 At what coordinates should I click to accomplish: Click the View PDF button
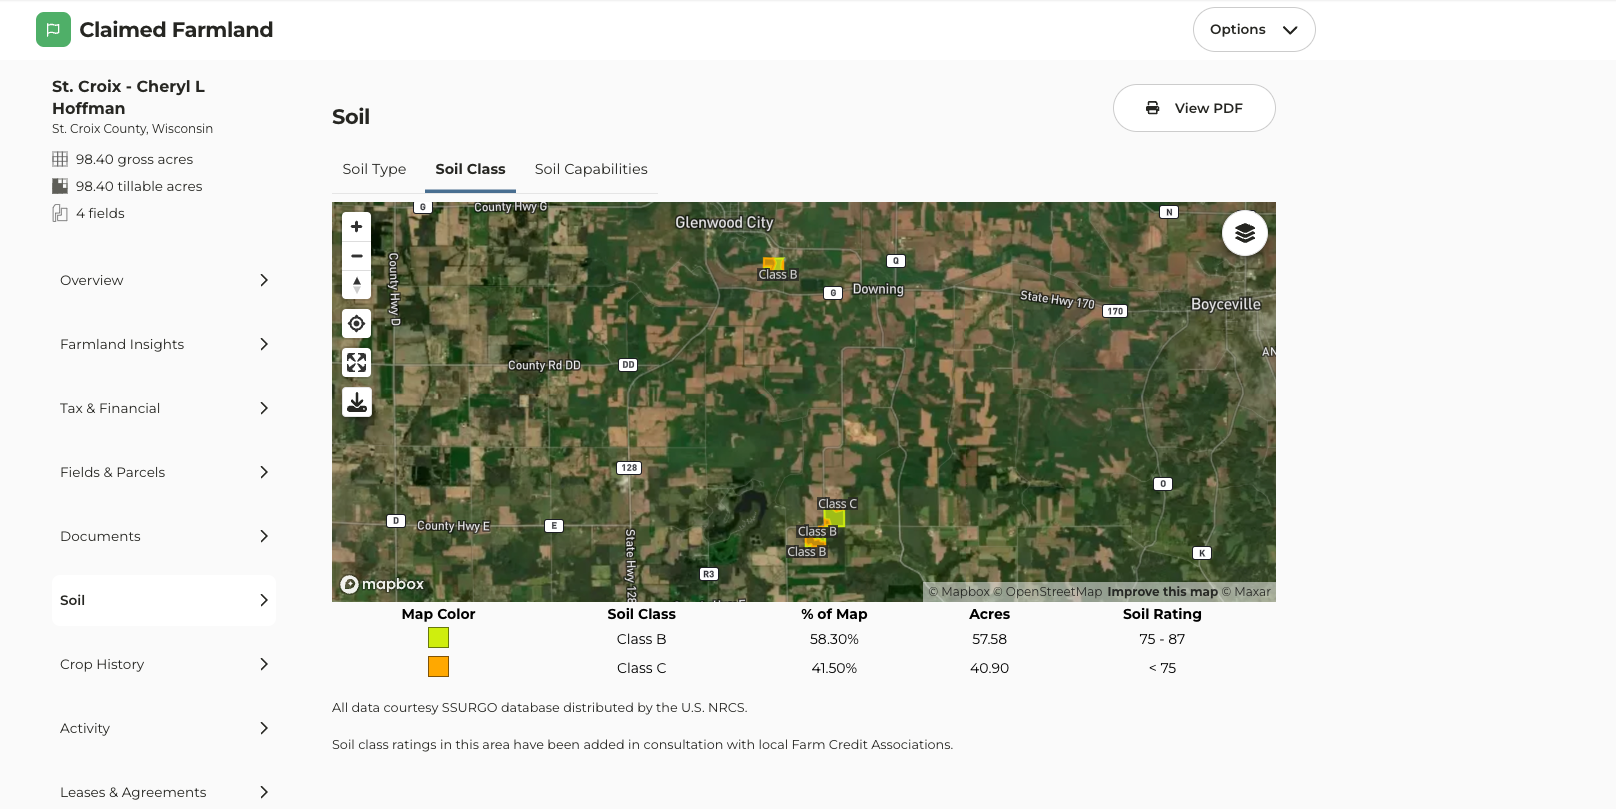pos(1194,108)
